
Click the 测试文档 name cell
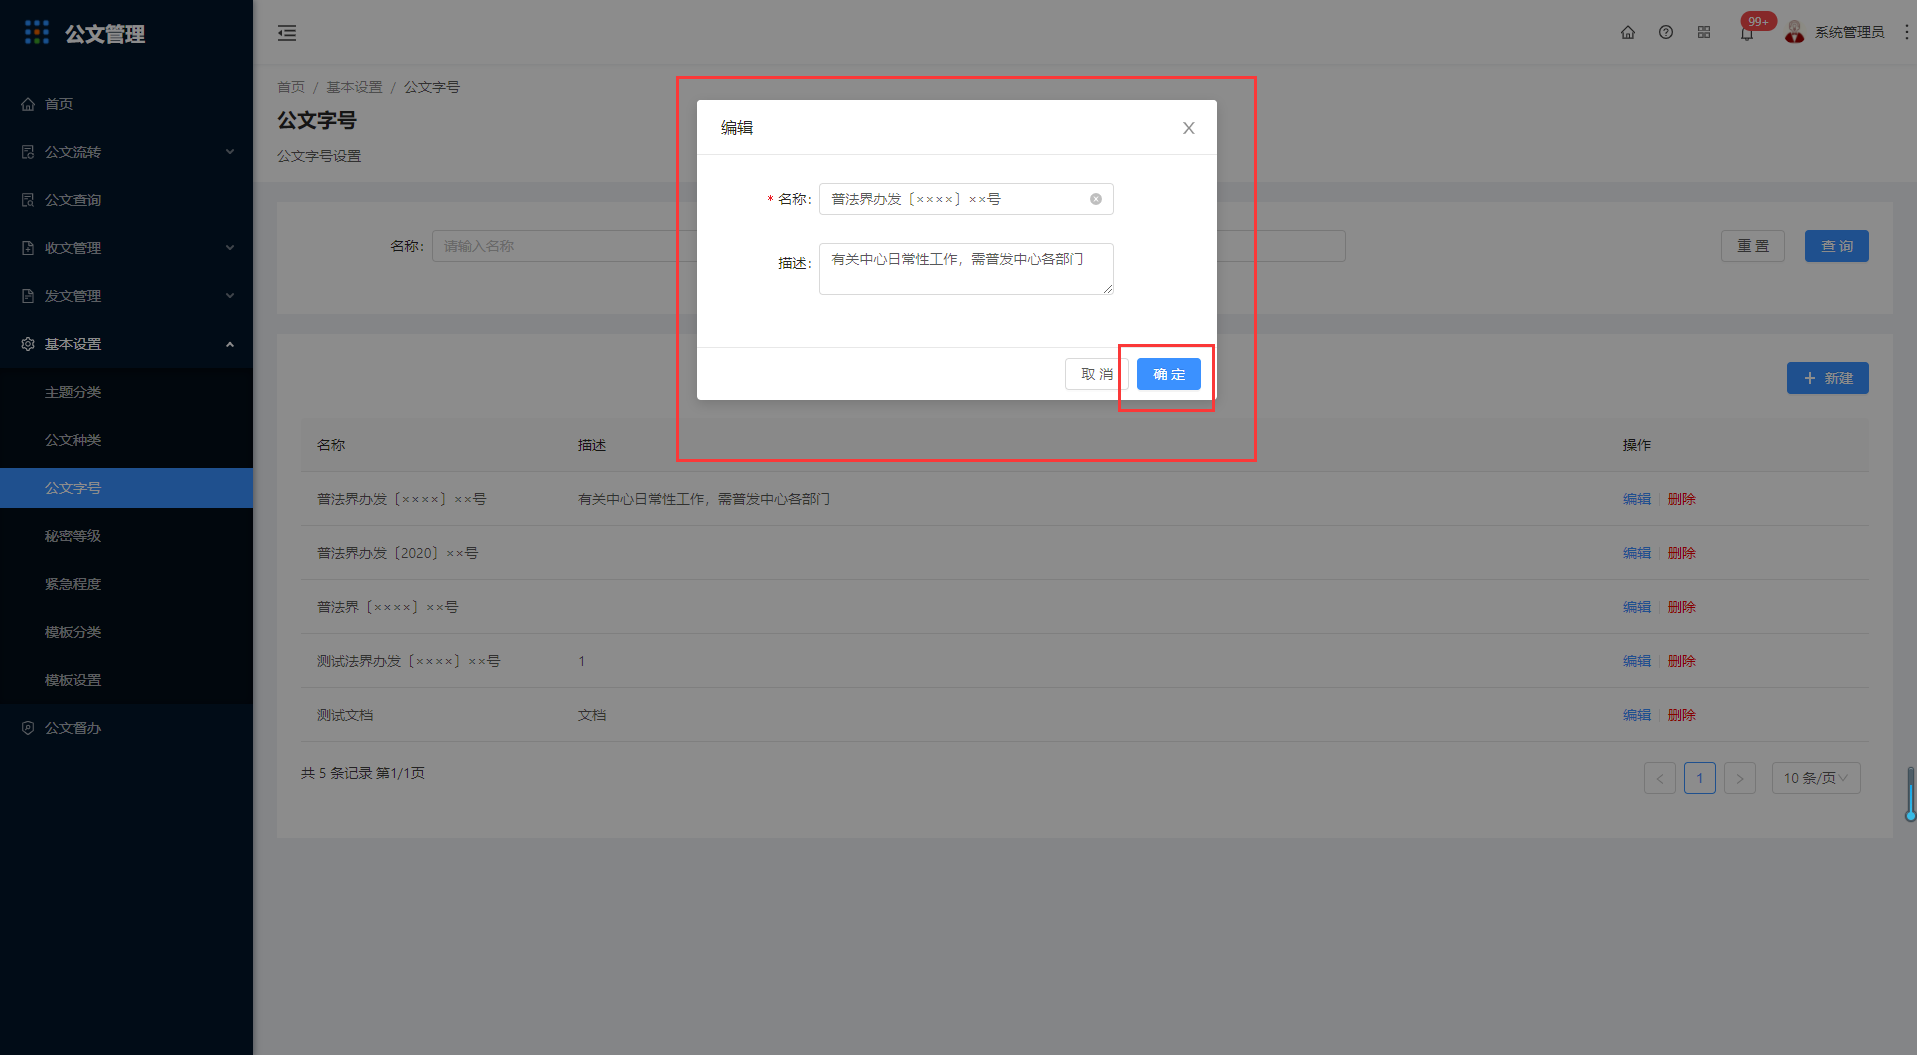345,715
